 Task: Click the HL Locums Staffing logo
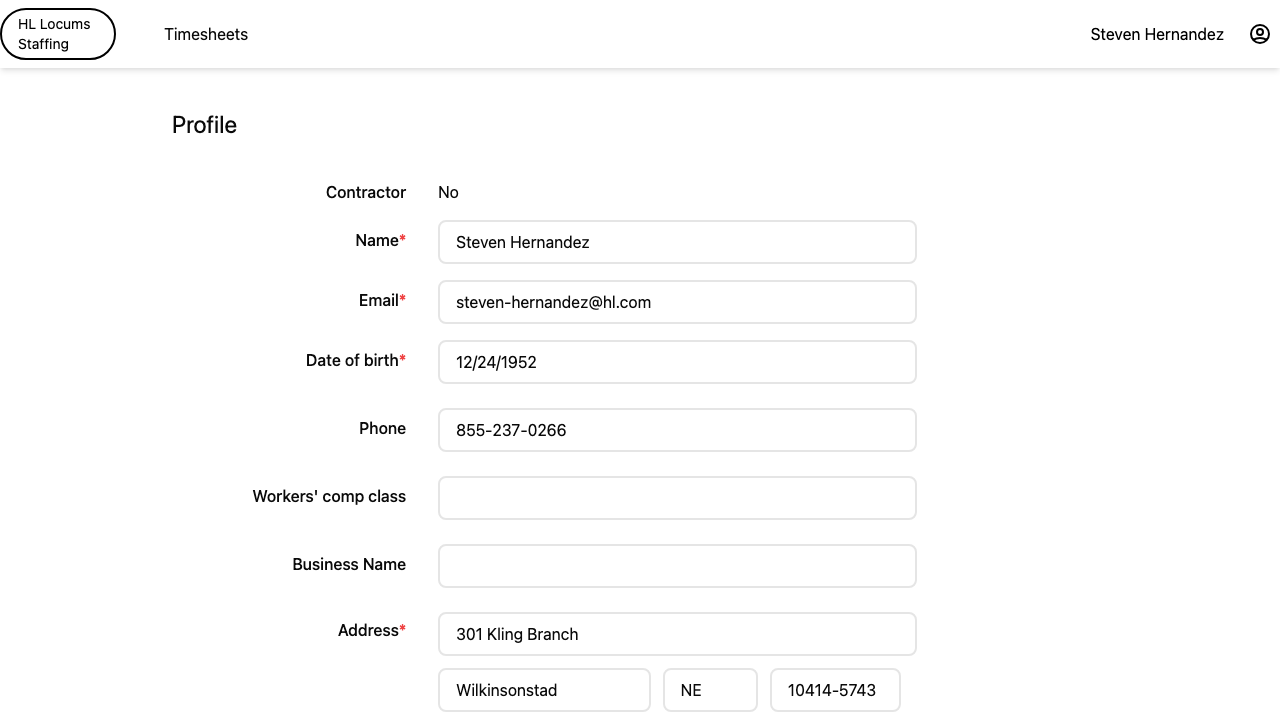click(x=58, y=34)
